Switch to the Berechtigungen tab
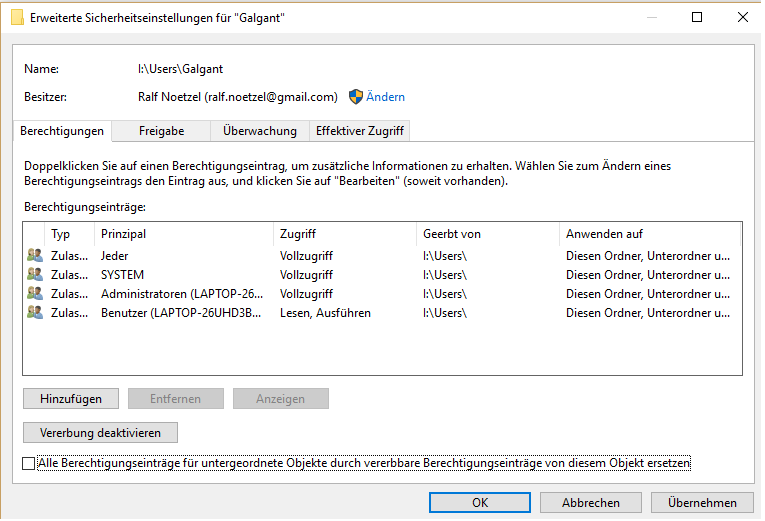Screen dimensions: 765x521 [x=62, y=131]
